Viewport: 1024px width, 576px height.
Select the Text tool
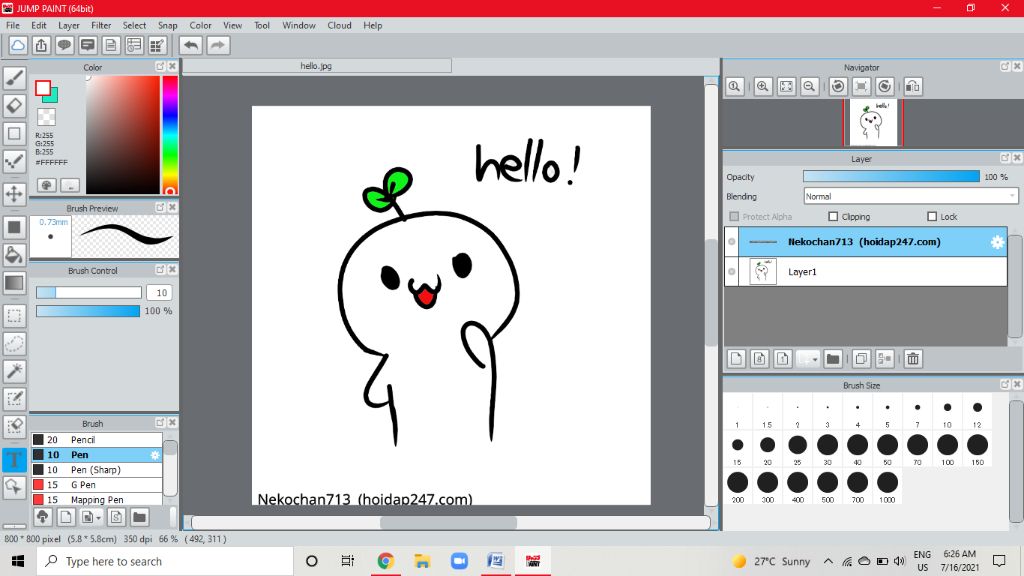(14, 459)
